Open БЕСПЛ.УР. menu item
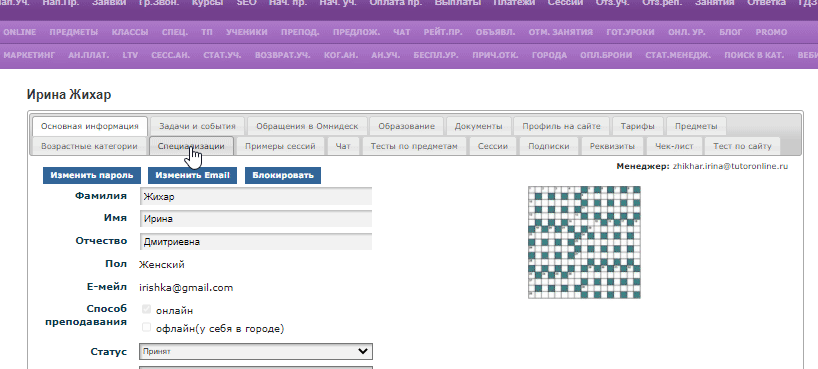Screen dimensions: 818x369 coord(436,55)
